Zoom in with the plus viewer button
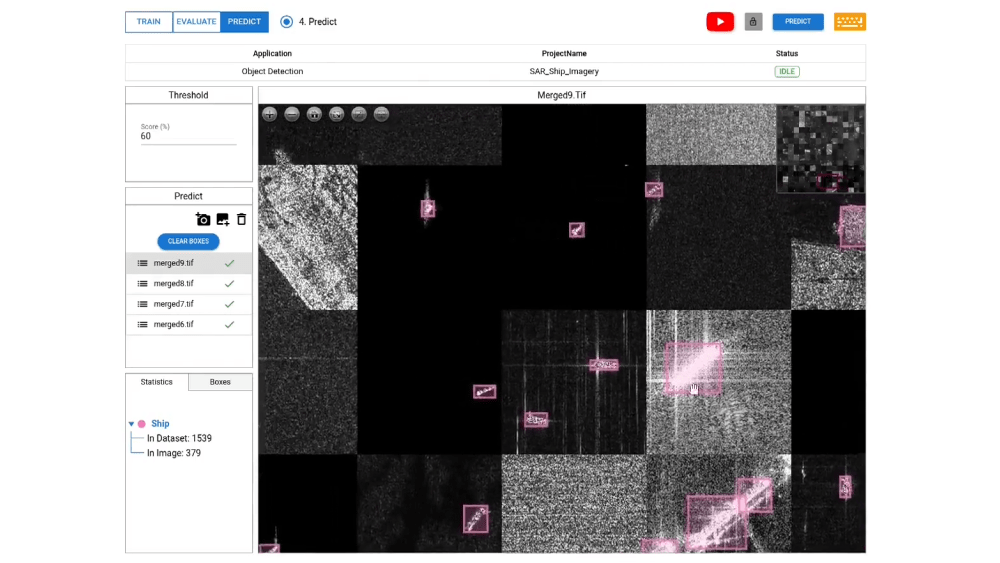This screenshot has height=563, width=1000. point(270,114)
